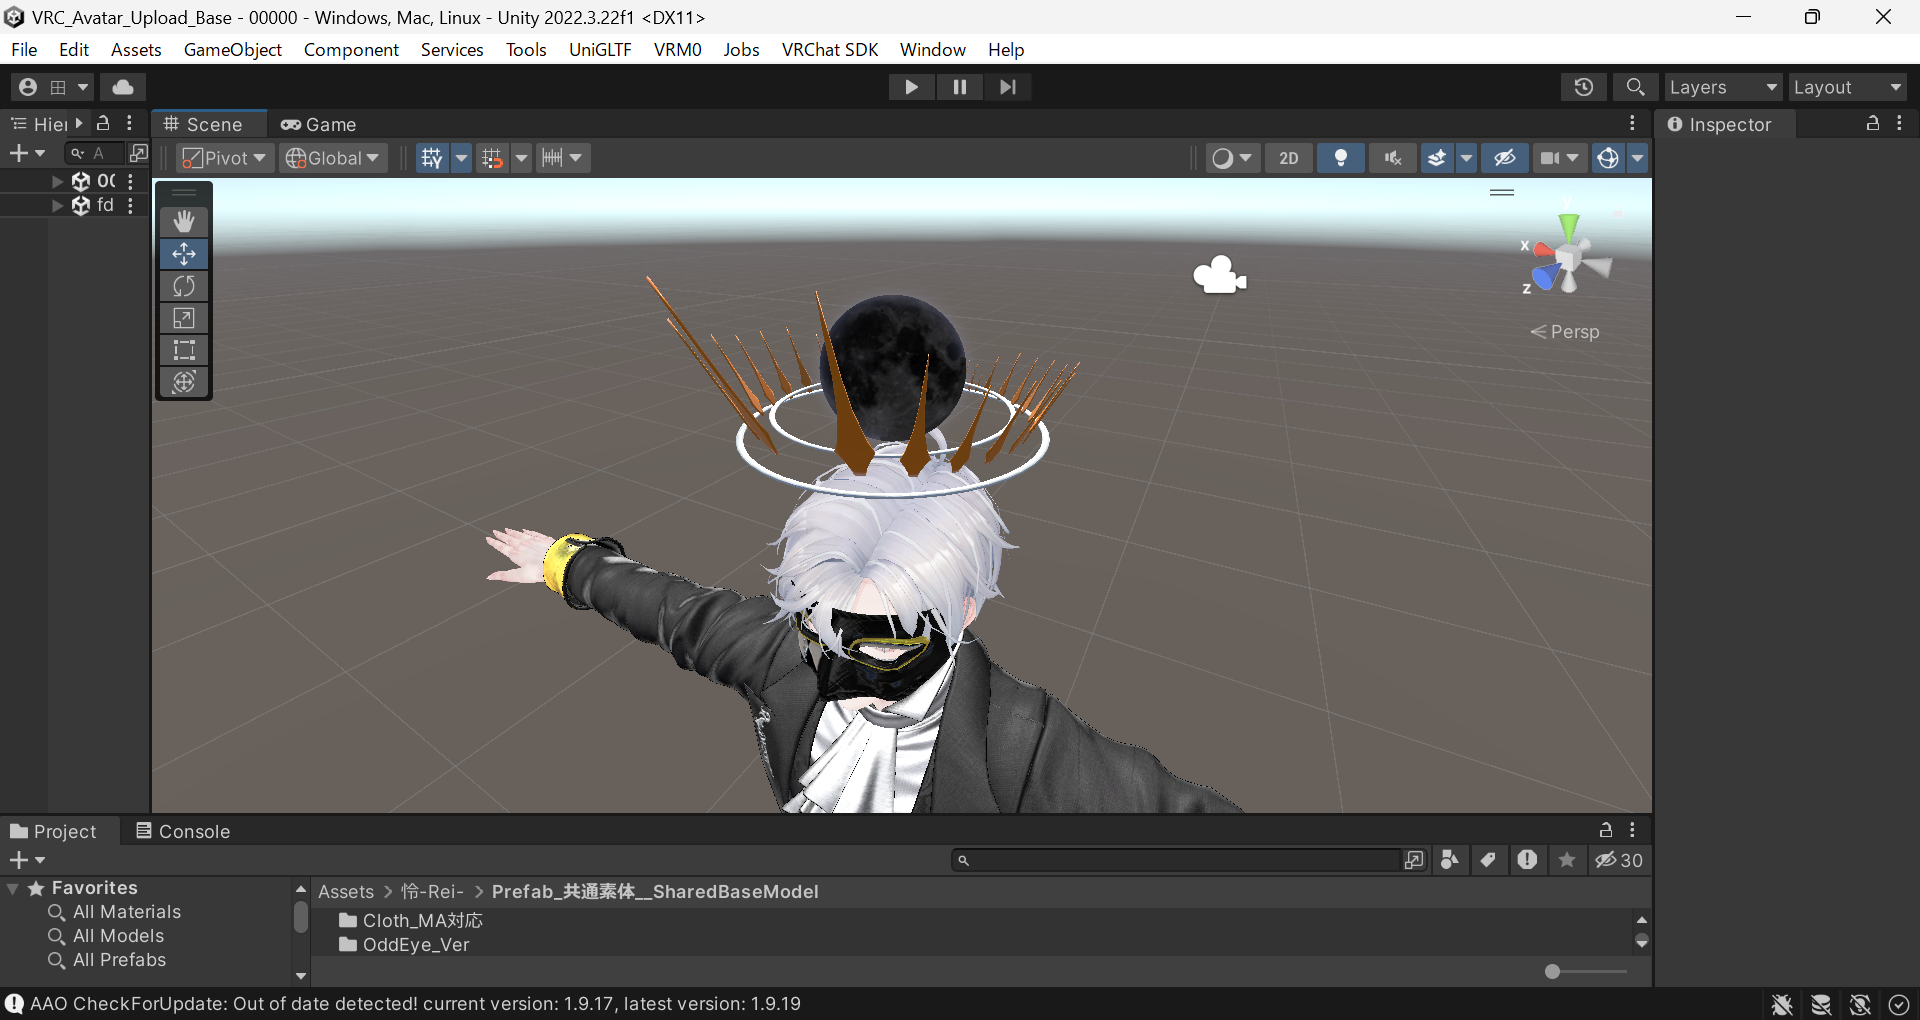The width and height of the screenshot is (1920, 1020).
Task: Select the Rect tool
Action: 184,350
